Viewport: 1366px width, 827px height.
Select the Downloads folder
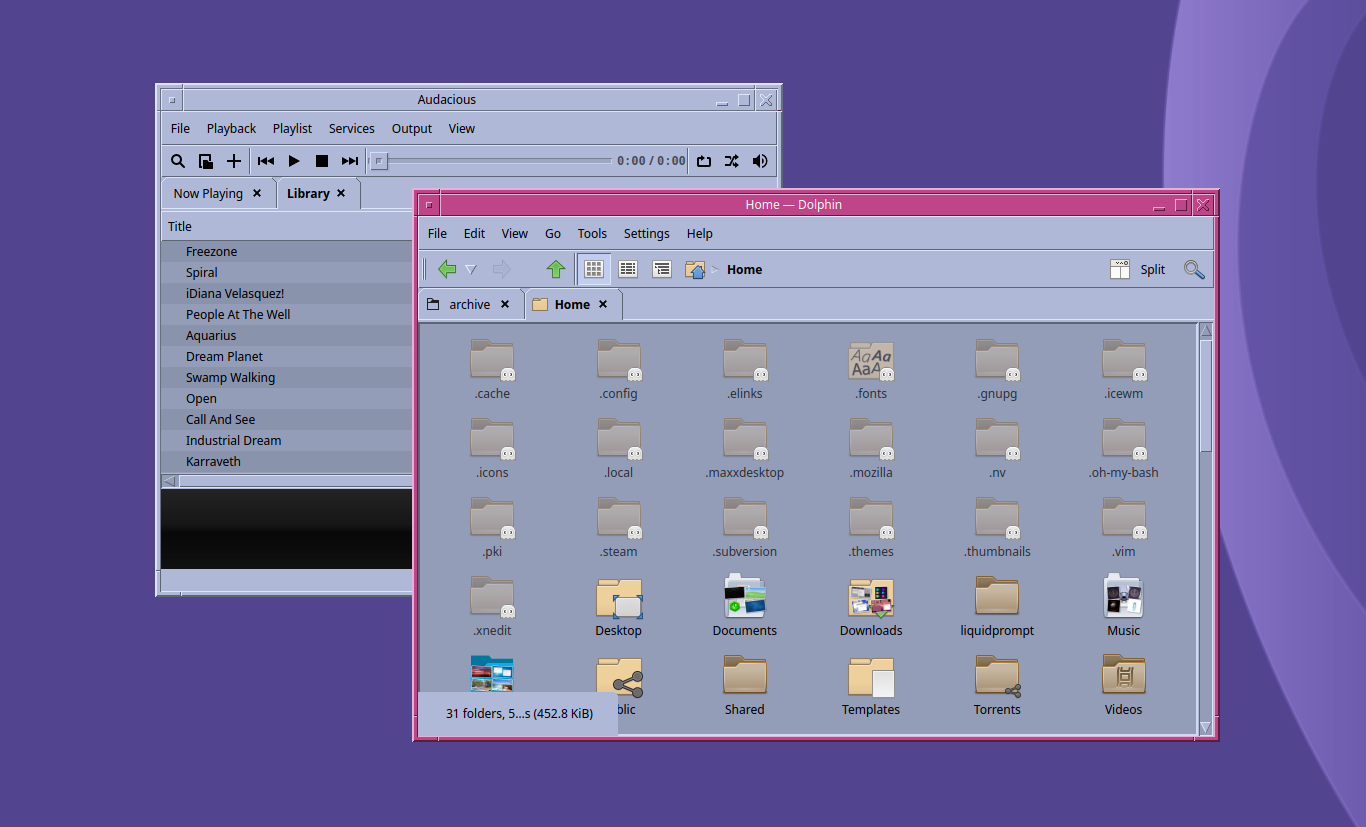[x=871, y=605]
